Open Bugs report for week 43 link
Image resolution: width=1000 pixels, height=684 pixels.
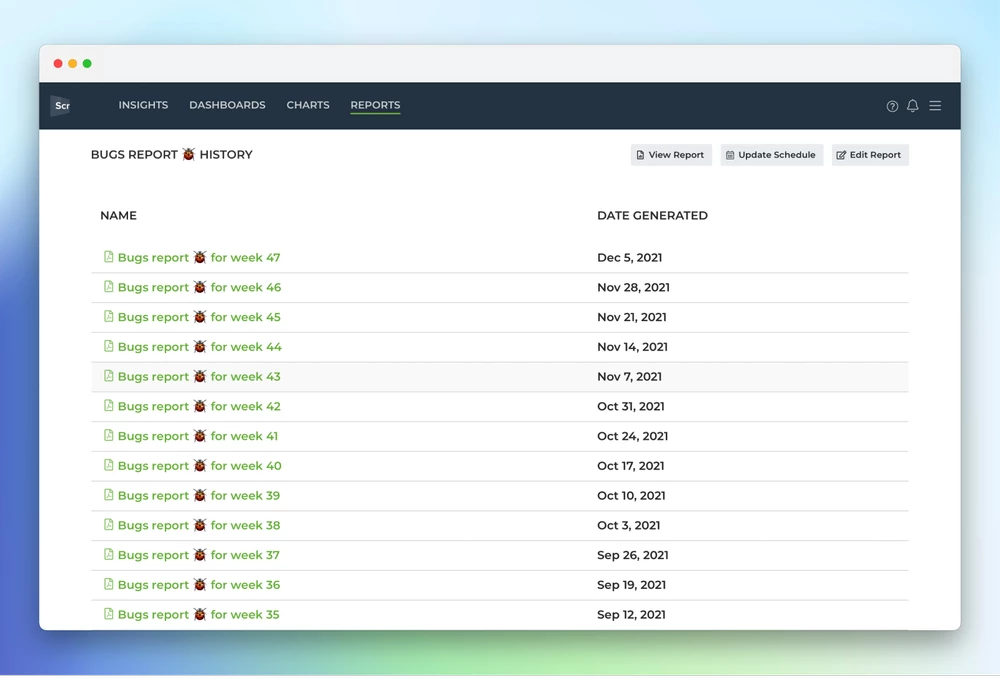[x=199, y=377]
